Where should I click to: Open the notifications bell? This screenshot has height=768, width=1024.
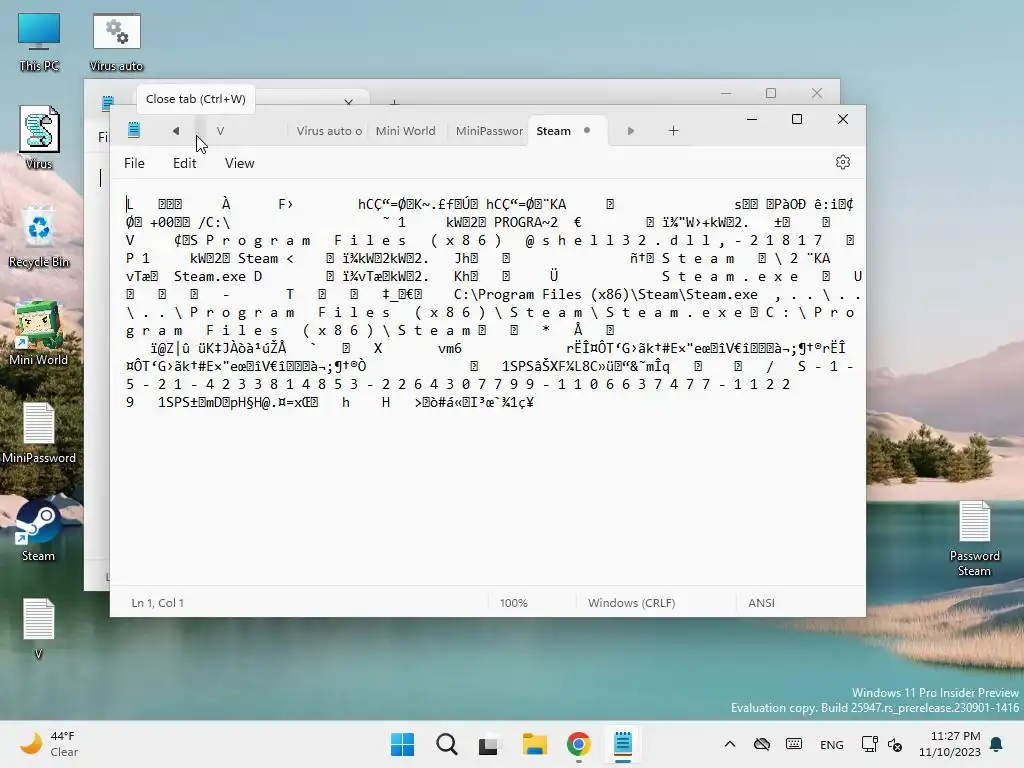tap(997, 744)
